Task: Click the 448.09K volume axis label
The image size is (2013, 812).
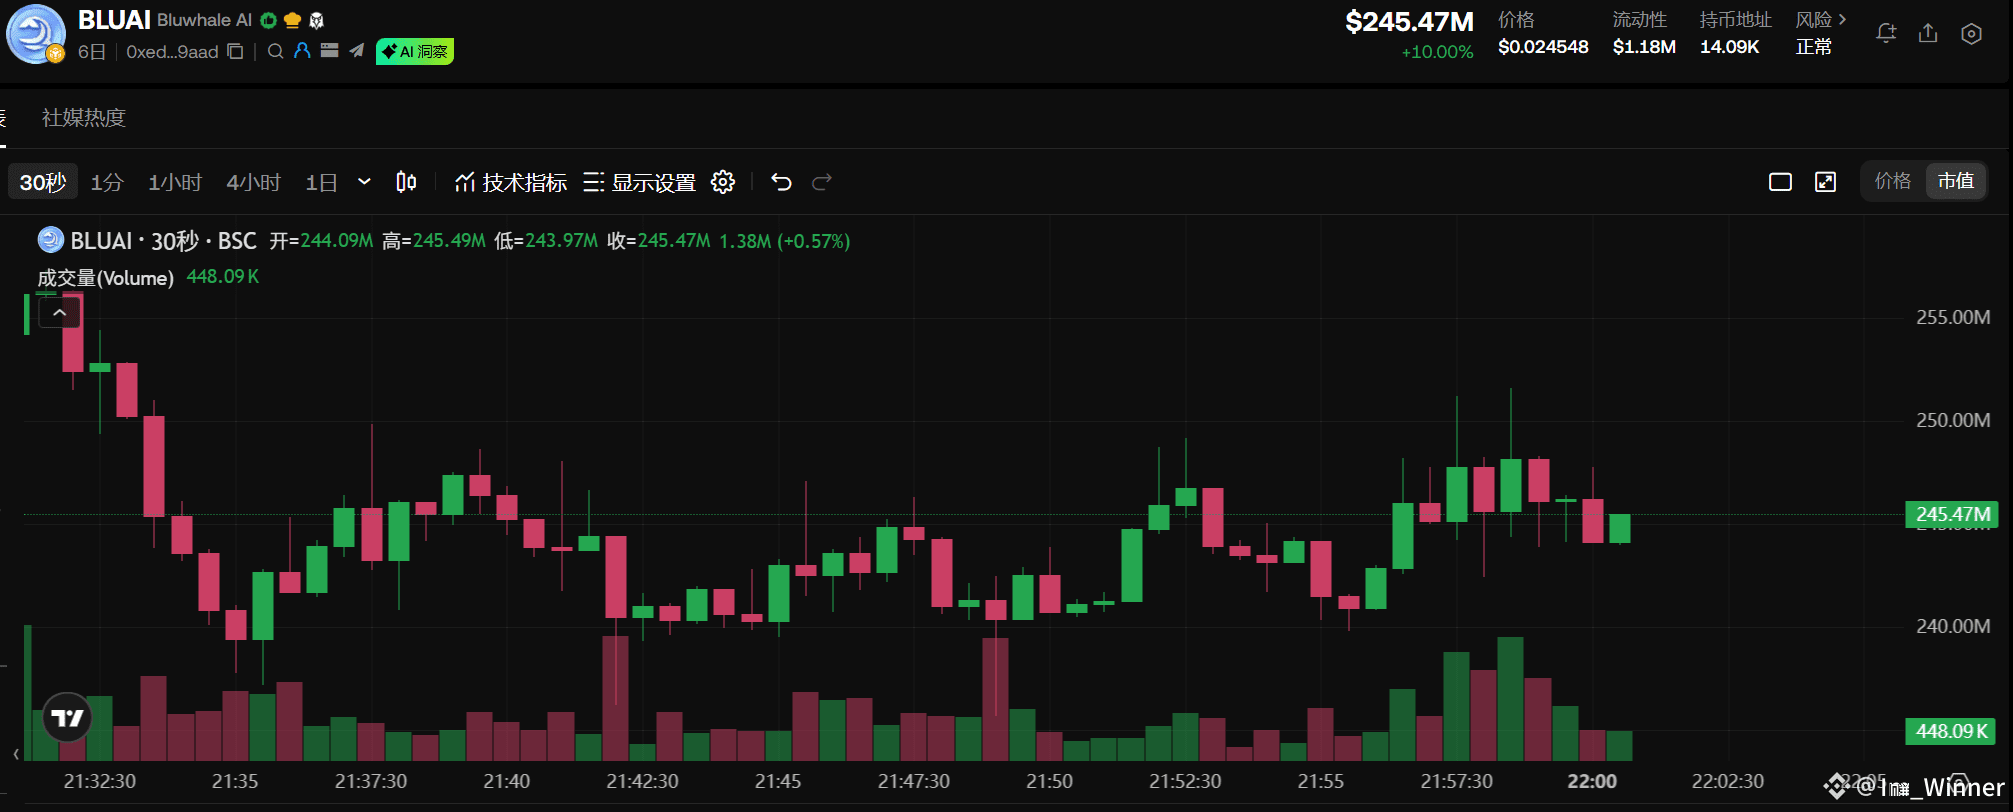Action: point(1951,731)
